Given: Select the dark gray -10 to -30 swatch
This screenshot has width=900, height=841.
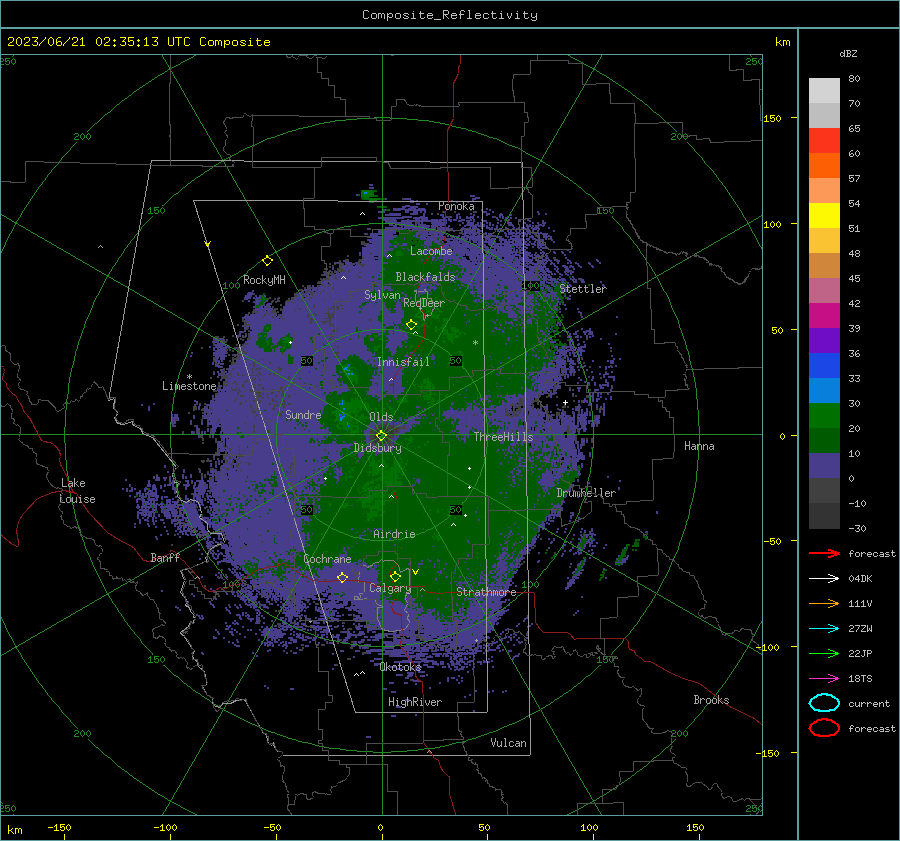Looking at the screenshot, I should coord(824,516).
